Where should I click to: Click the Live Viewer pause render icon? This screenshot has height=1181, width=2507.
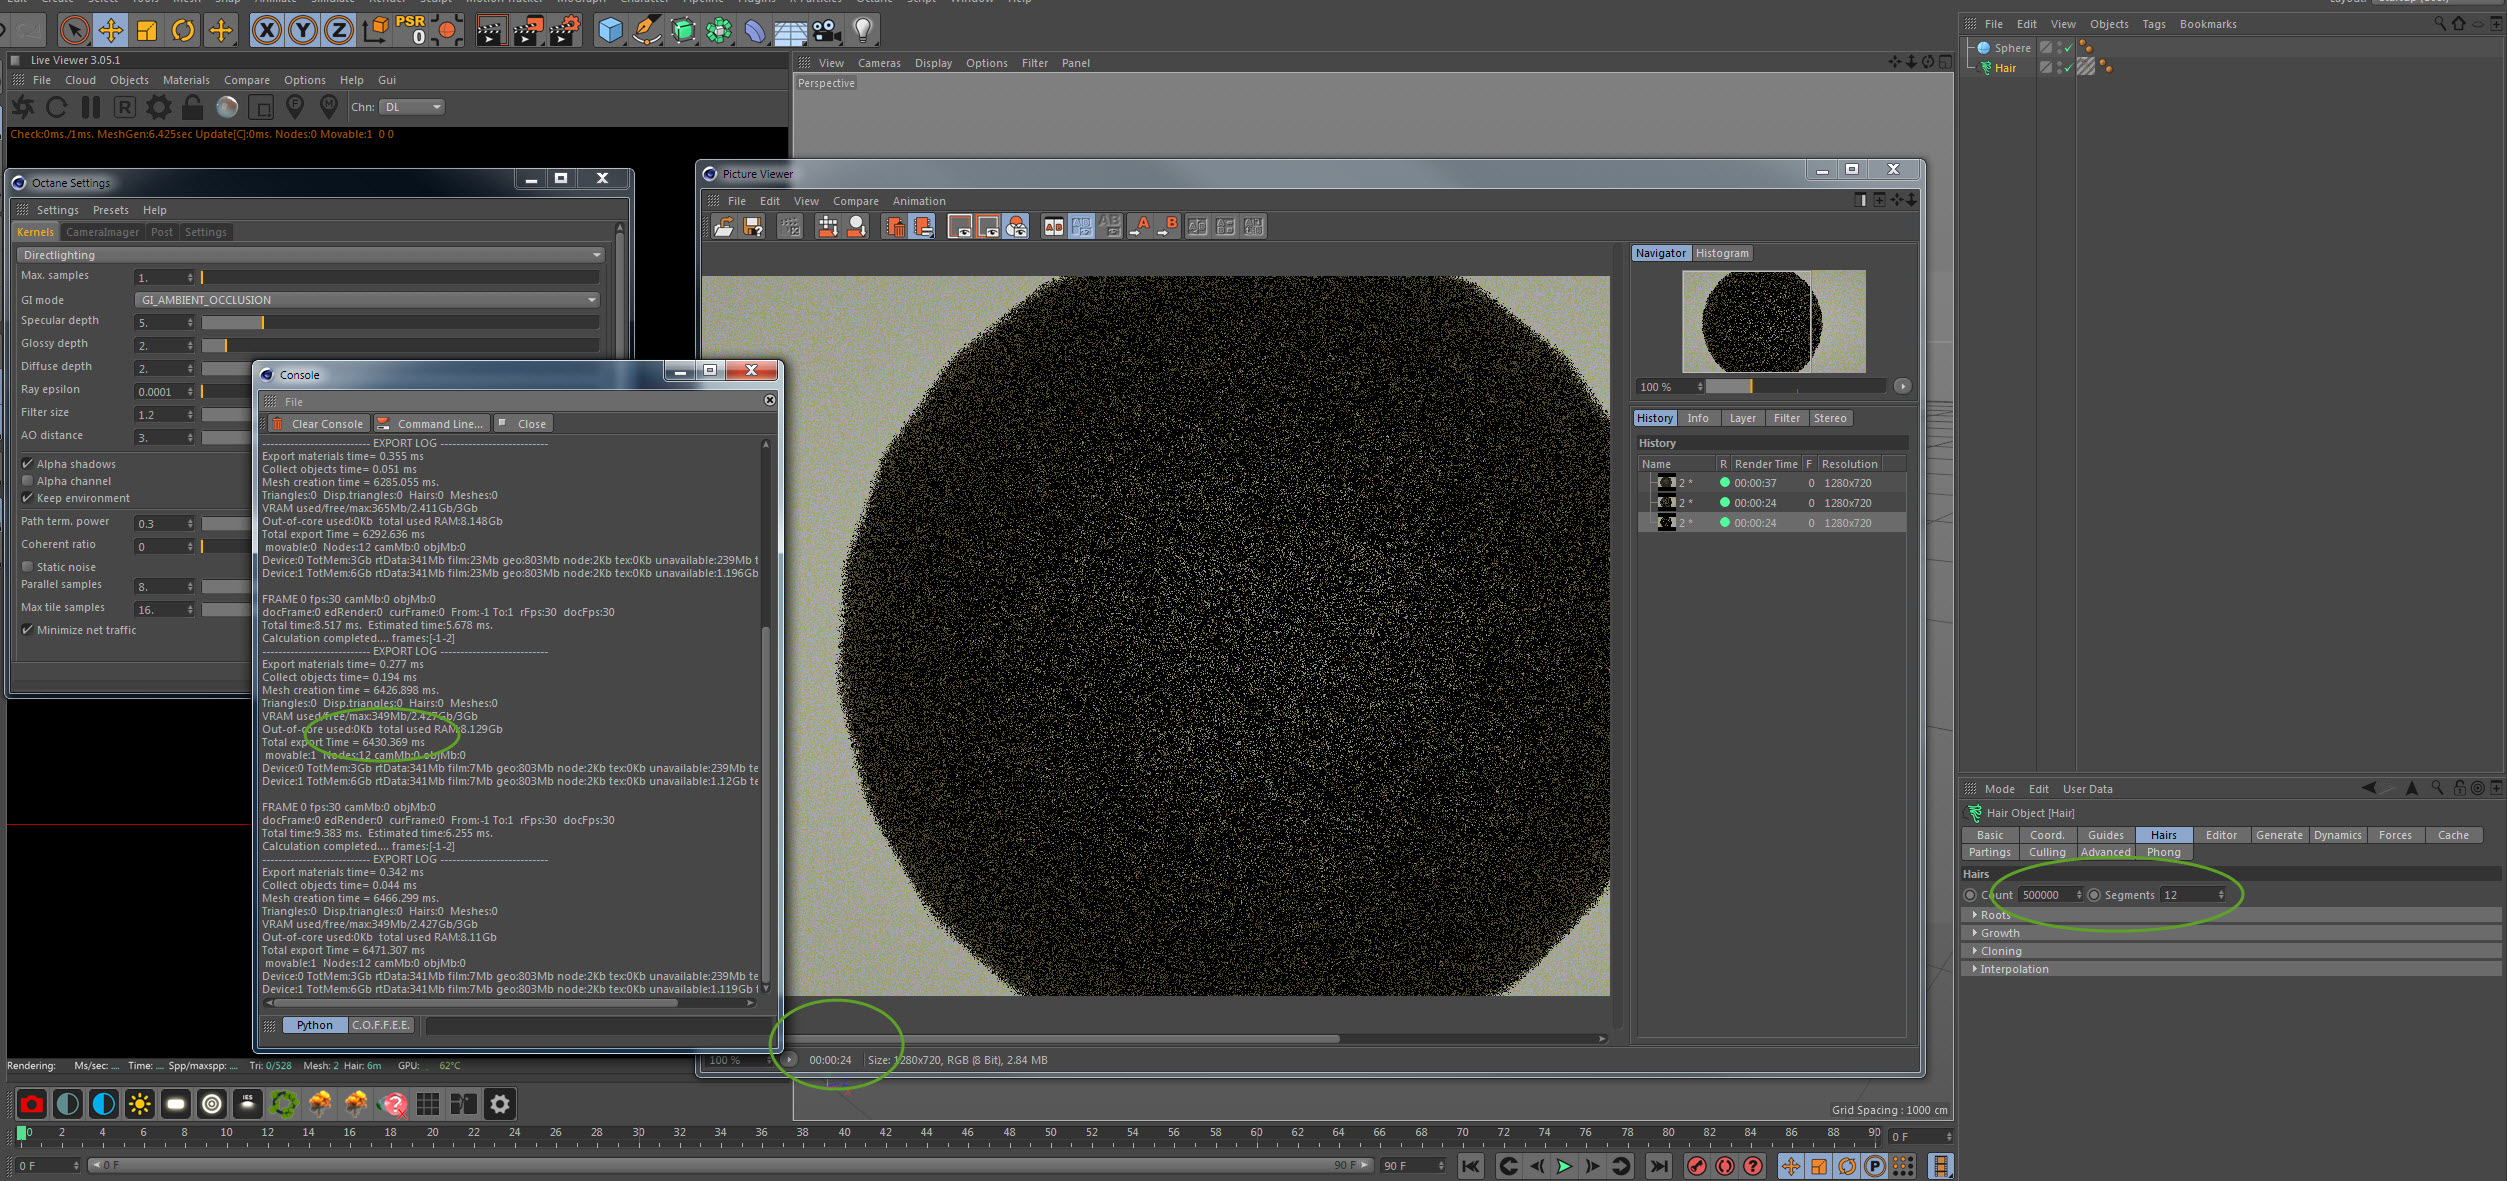click(x=91, y=107)
